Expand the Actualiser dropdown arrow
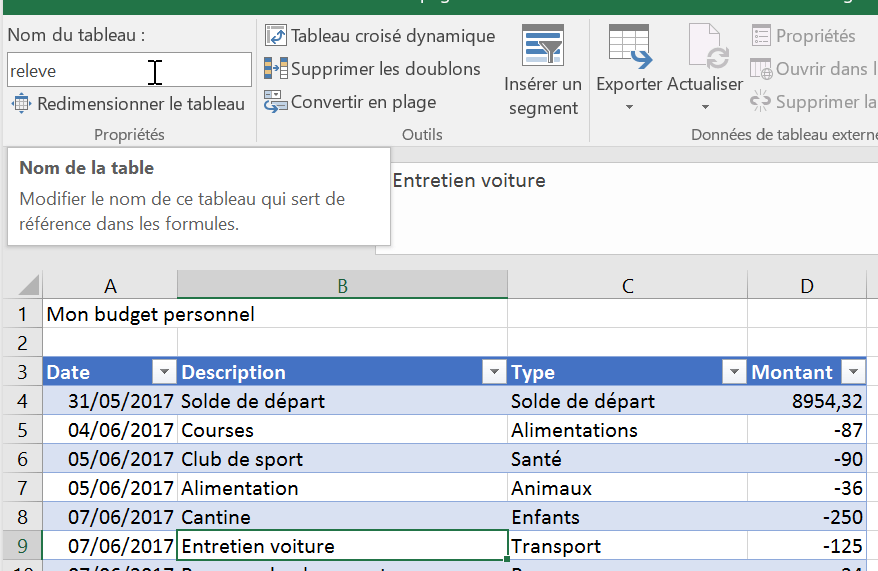Image resolution: width=878 pixels, height=571 pixels. [706, 107]
